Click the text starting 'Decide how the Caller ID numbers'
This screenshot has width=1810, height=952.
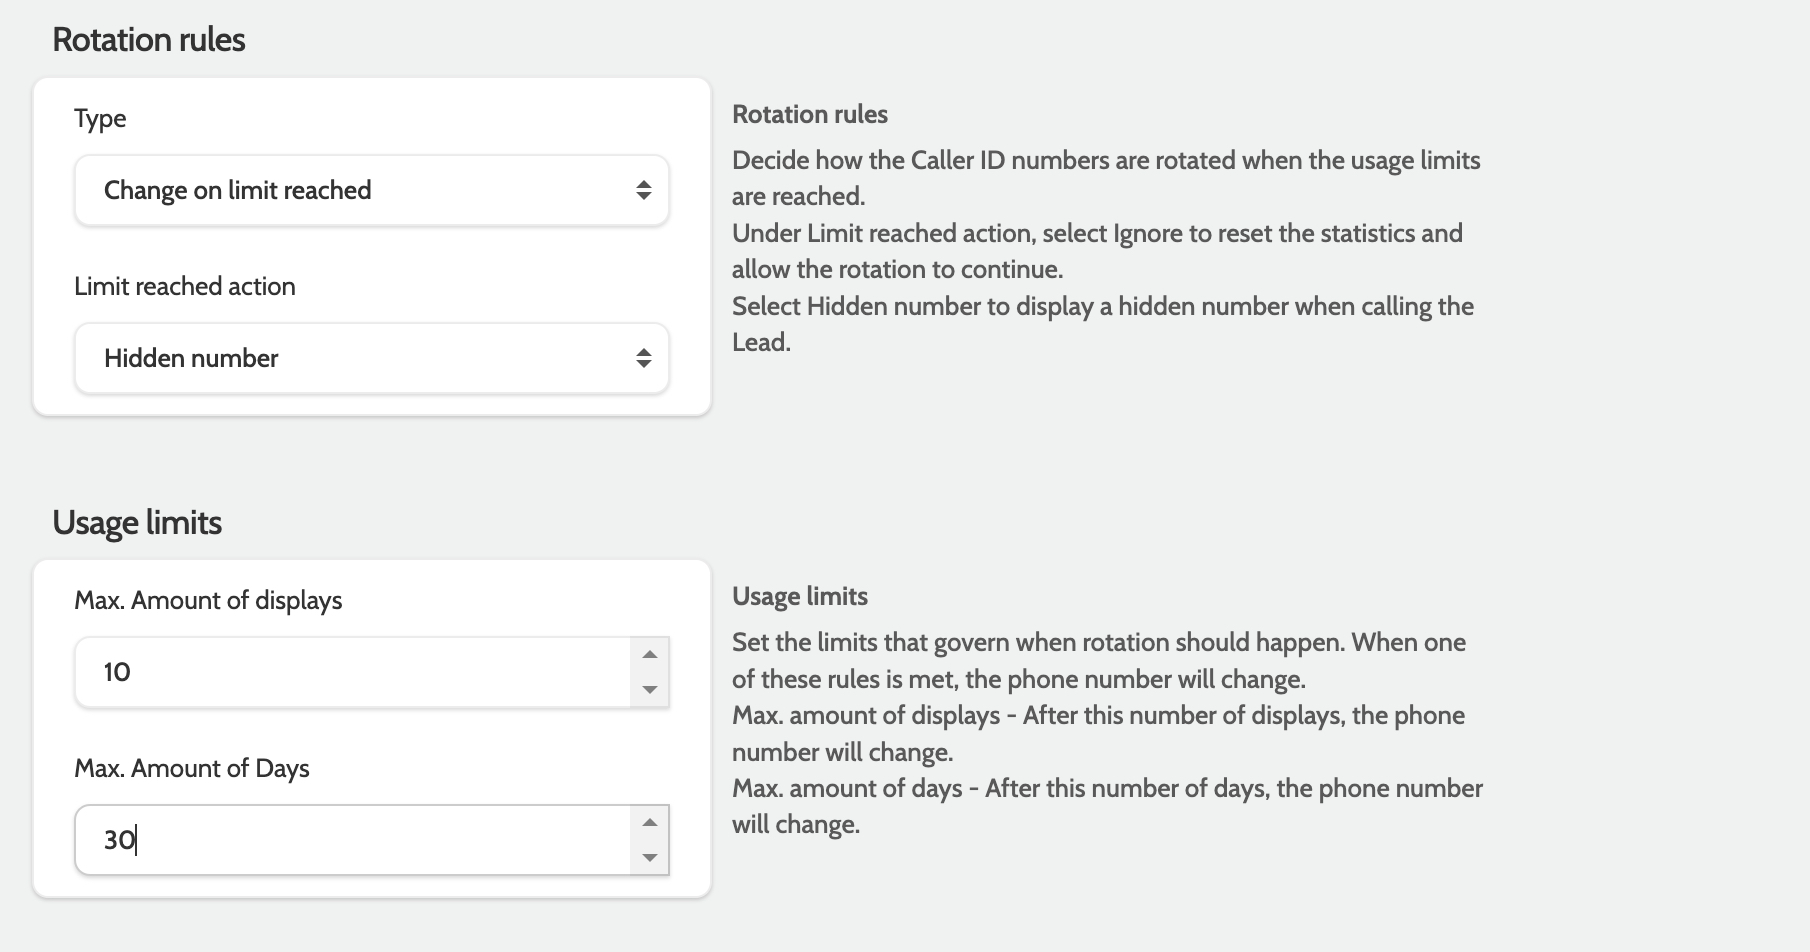(1106, 178)
